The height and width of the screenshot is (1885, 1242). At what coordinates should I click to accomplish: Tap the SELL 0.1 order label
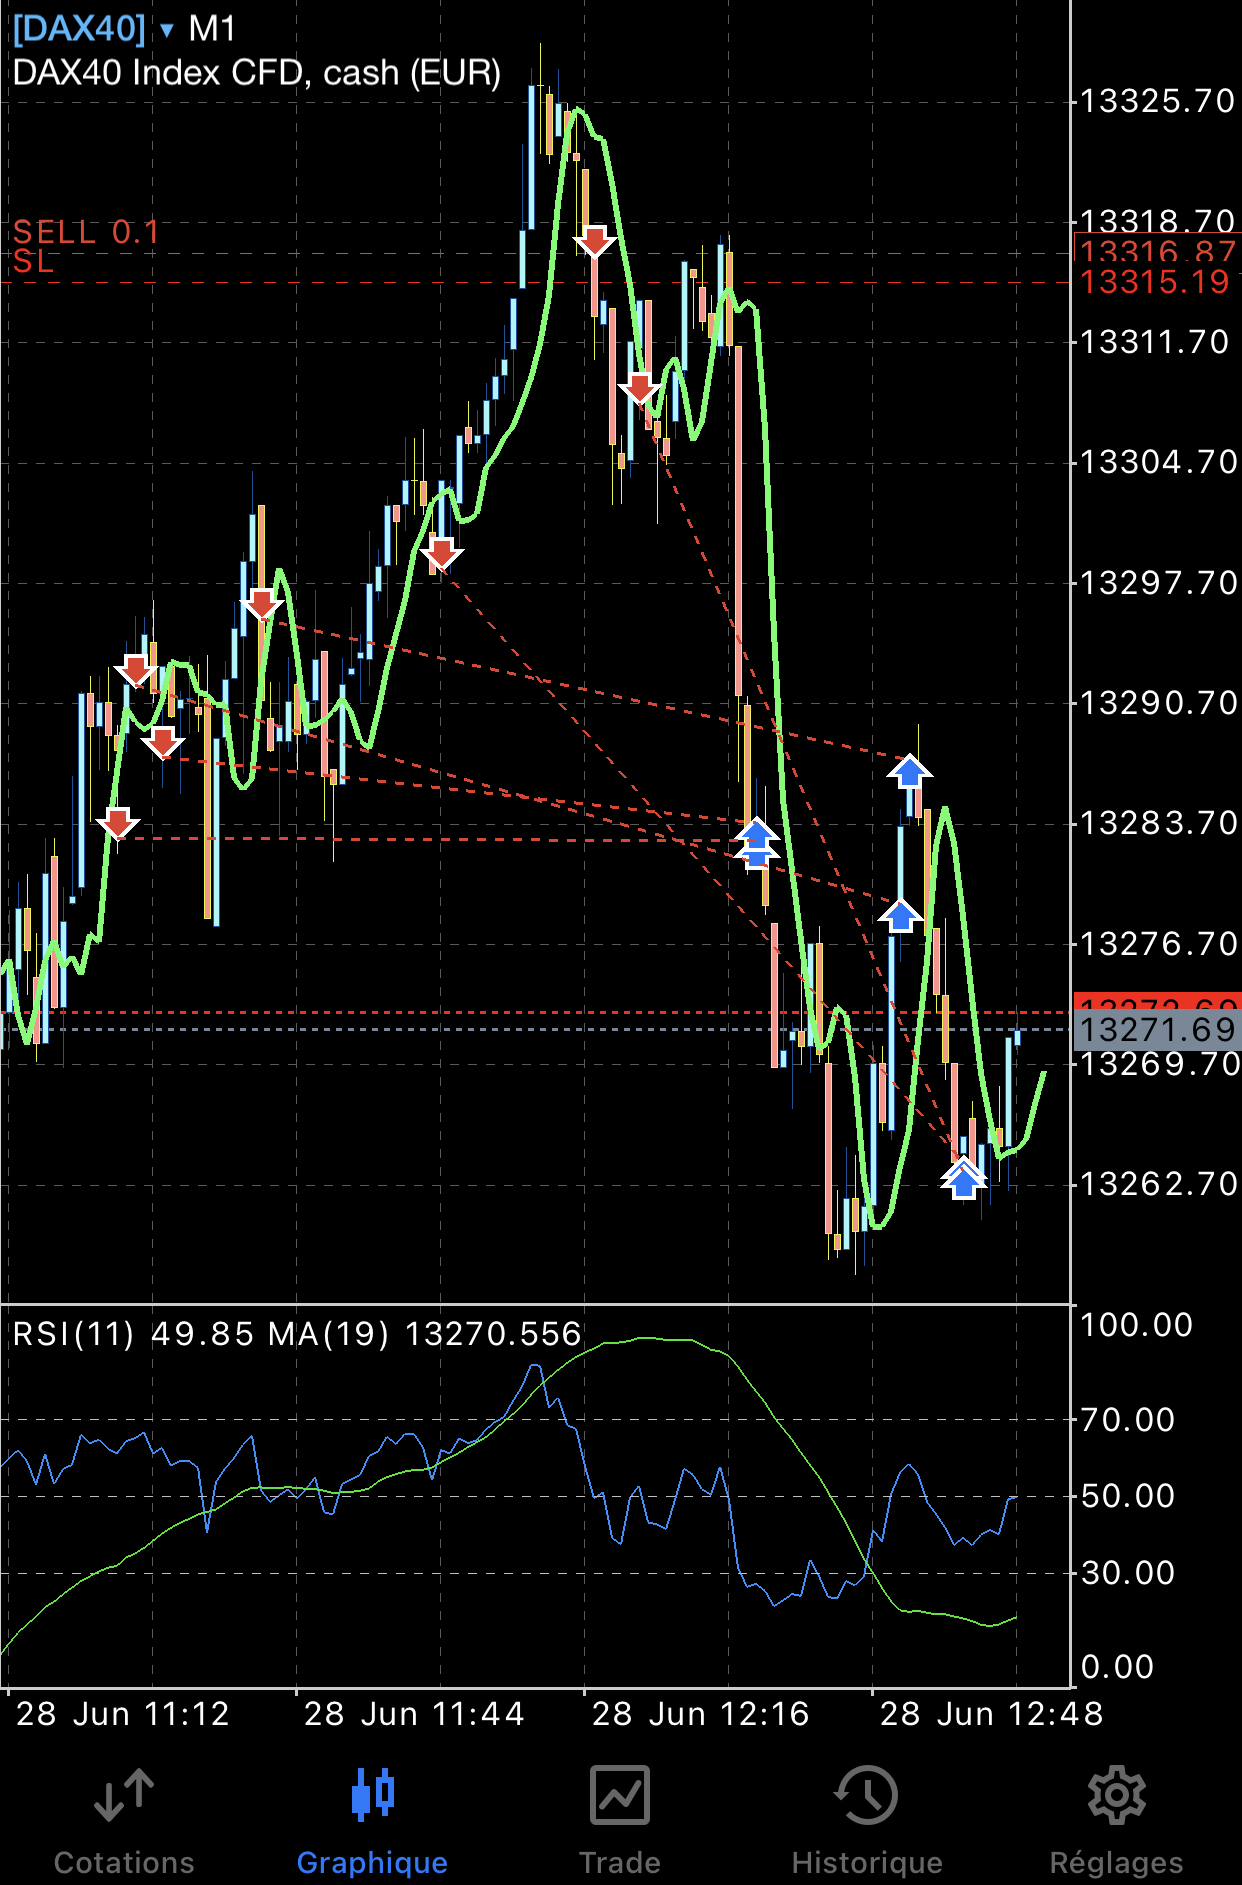click(x=86, y=232)
